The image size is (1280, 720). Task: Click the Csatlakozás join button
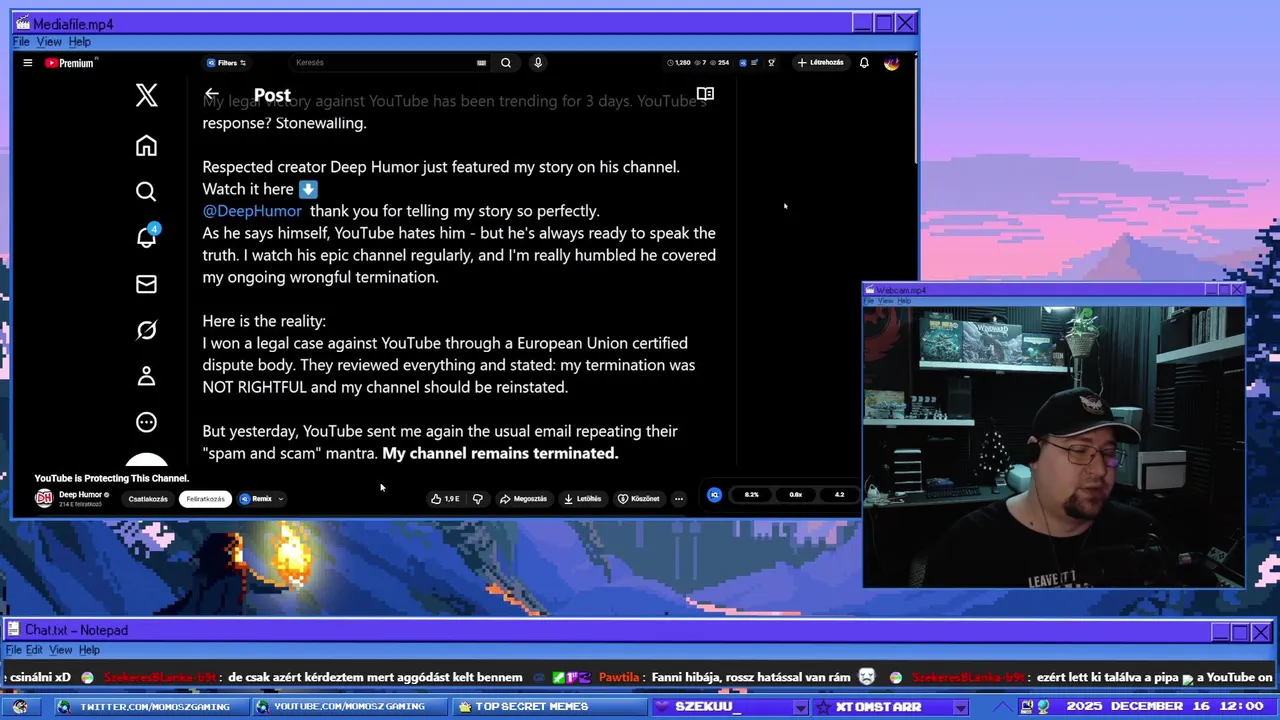pos(148,498)
